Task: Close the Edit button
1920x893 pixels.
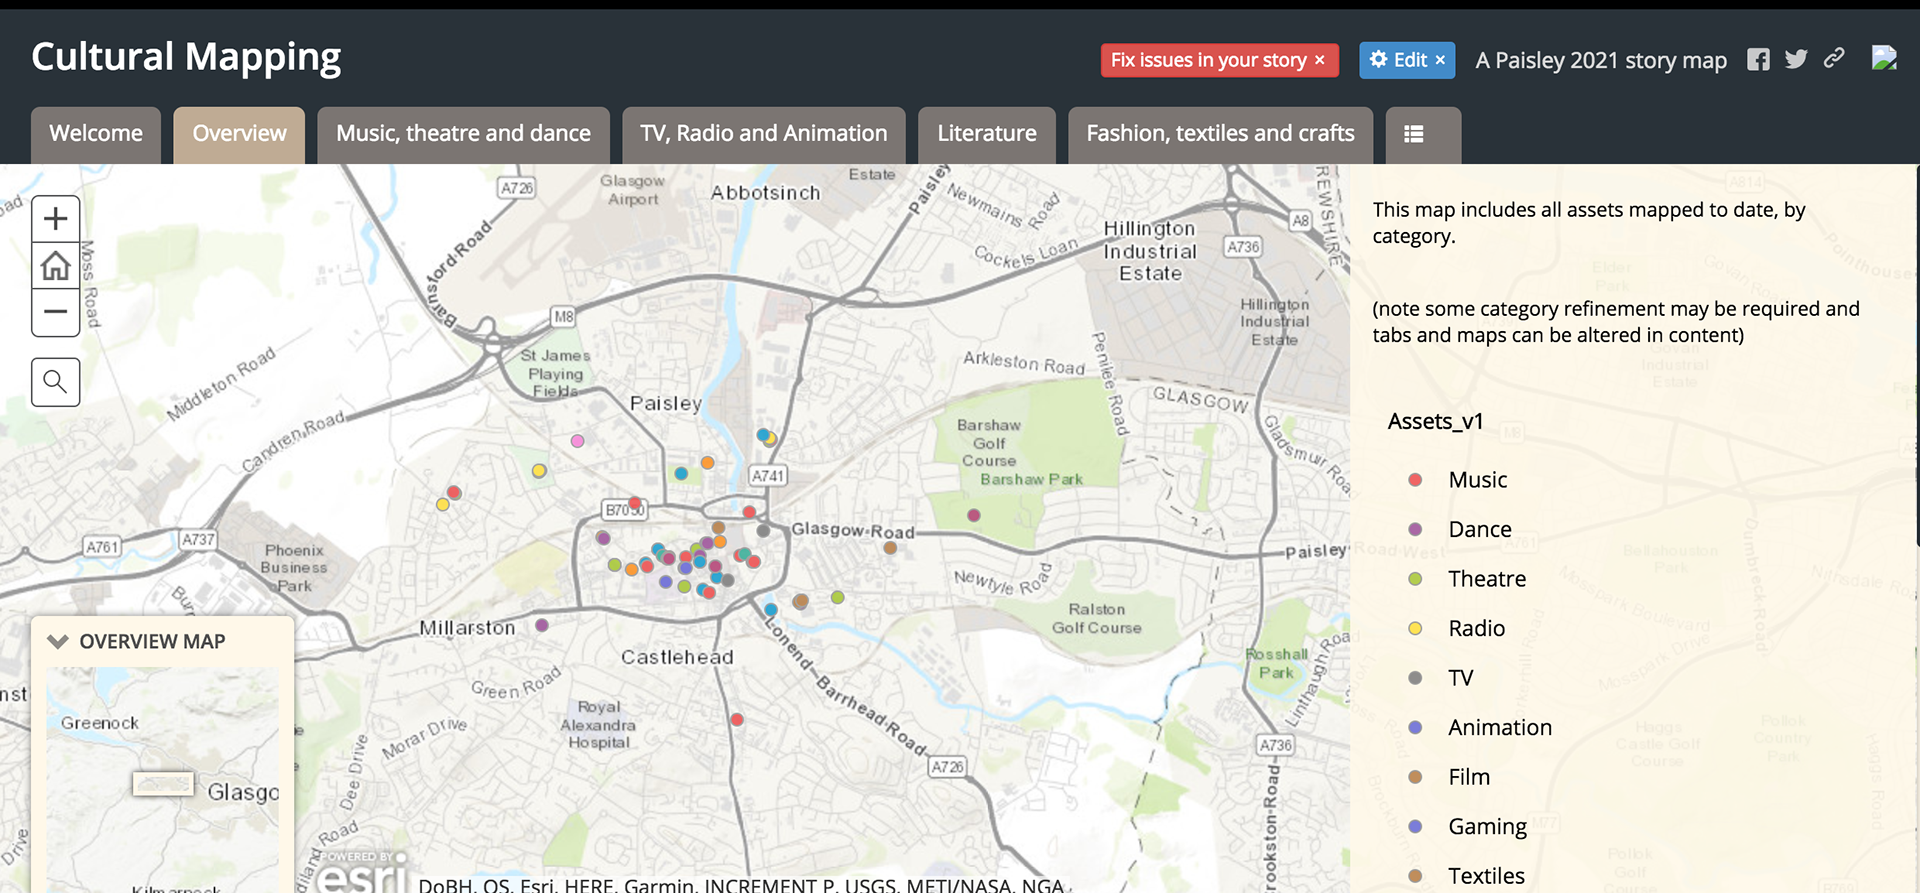Action: (1440, 60)
